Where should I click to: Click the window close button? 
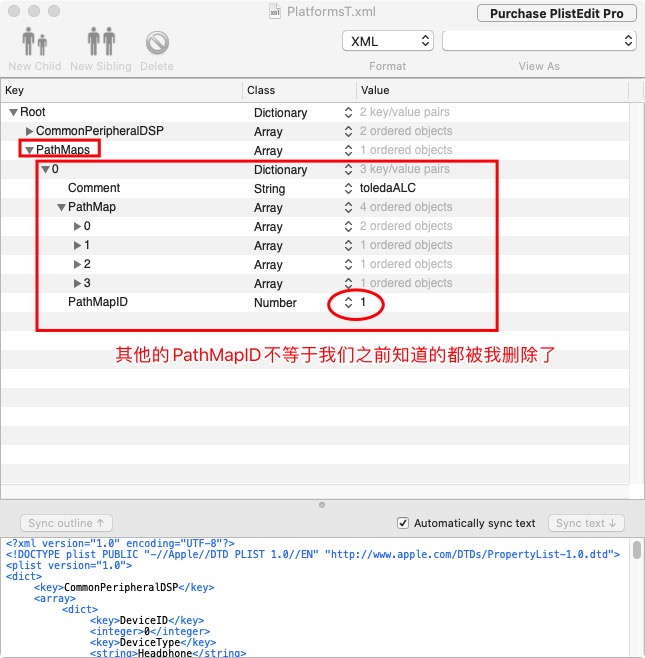pyautogui.click(x=14, y=11)
